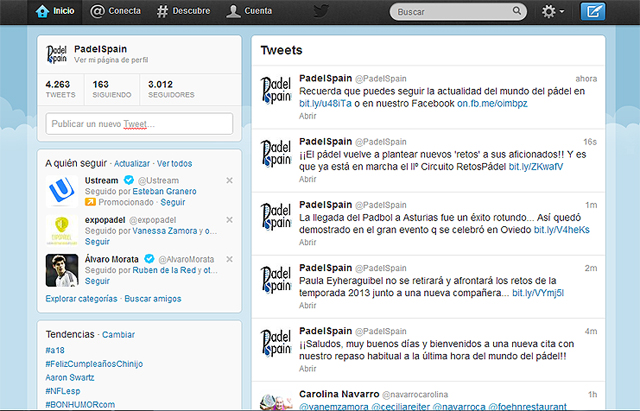Click Álvaro Morata avatar photo
The height and width of the screenshot is (411, 640).
coord(62,270)
